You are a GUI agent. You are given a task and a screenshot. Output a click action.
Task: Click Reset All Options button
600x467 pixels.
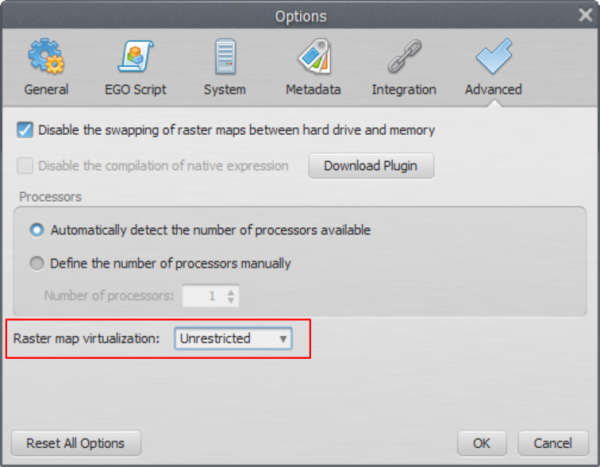(x=76, y=443)
